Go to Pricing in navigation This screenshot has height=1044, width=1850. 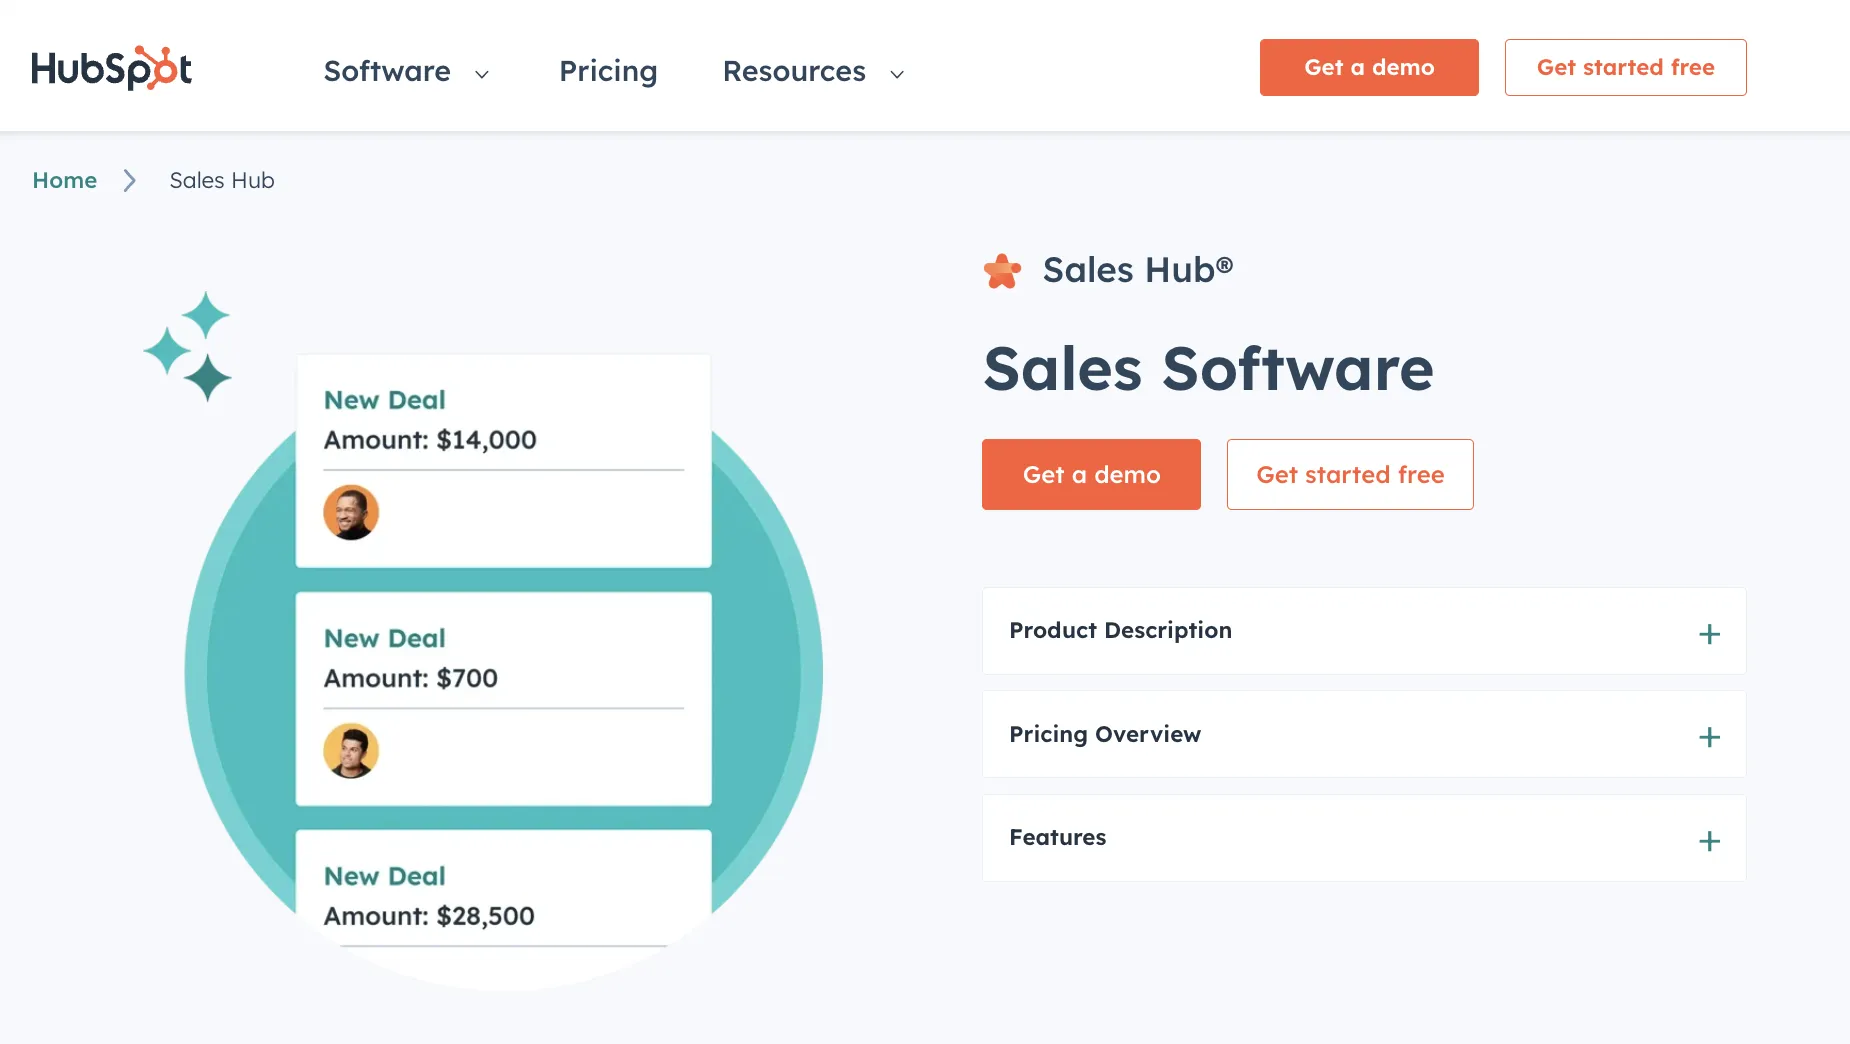(608, 71)
